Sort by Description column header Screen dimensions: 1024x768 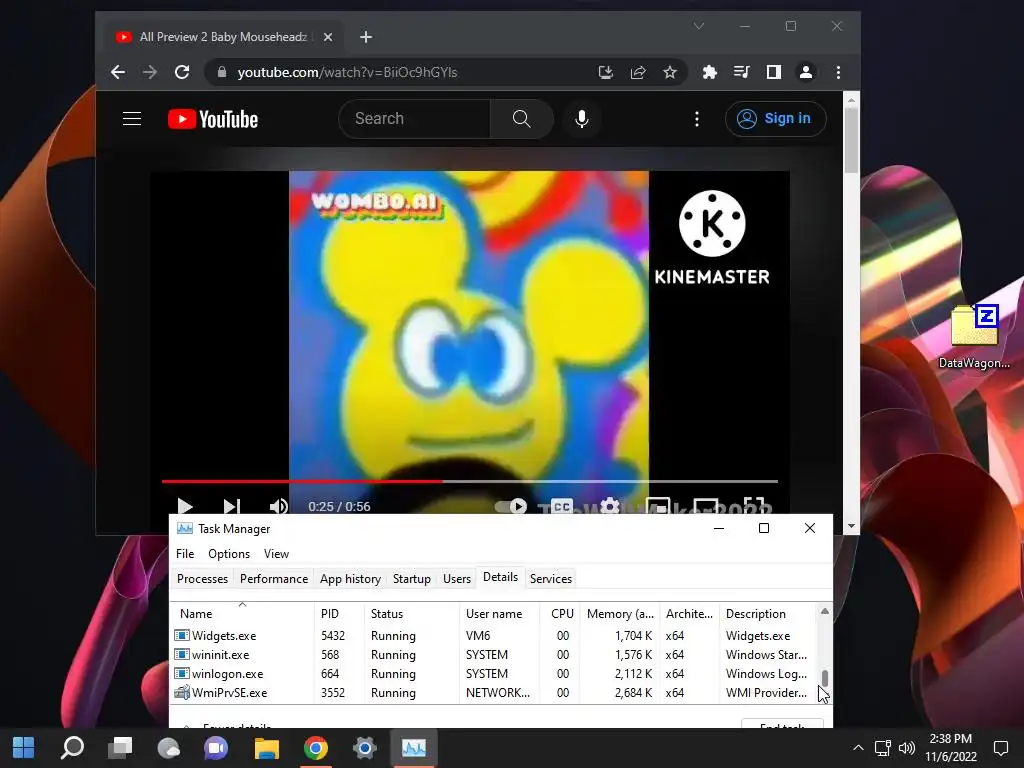(x=767, y=614)
